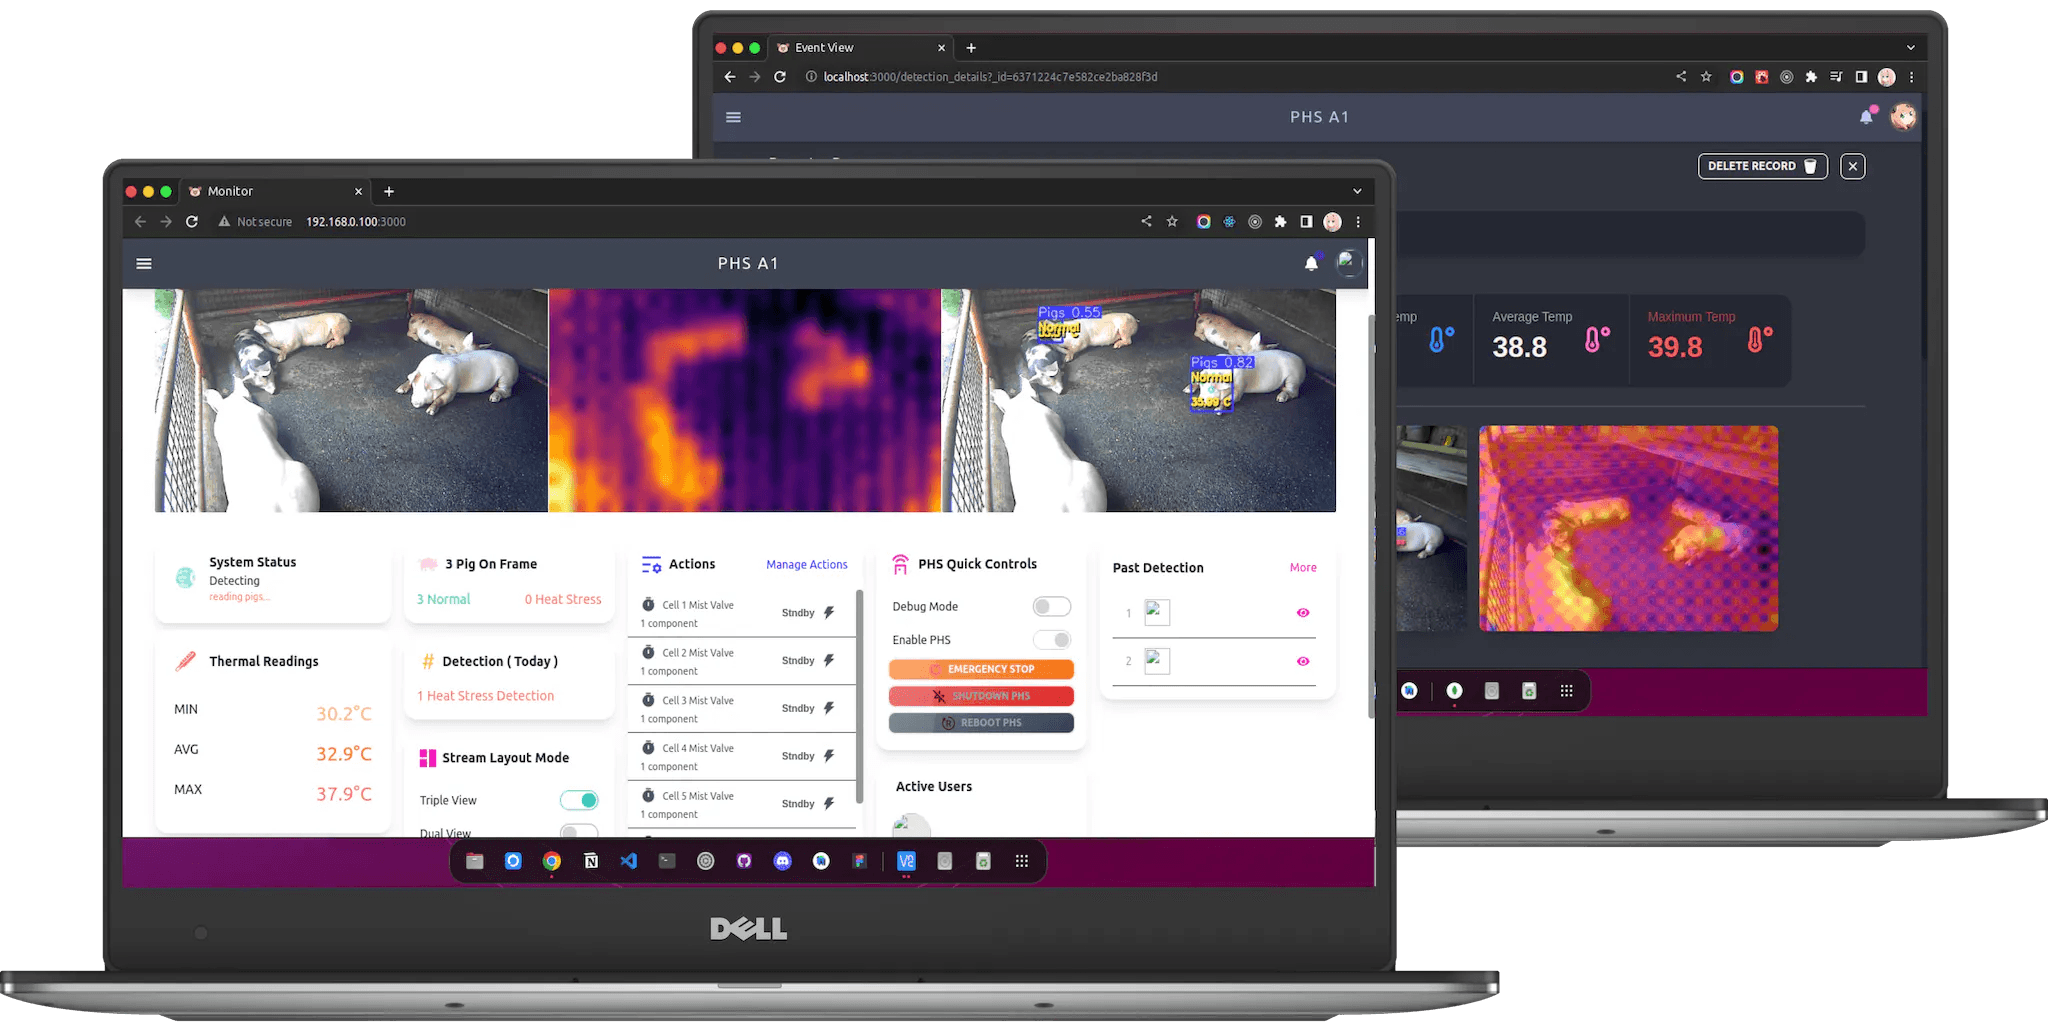
Task: View past detection 1 via eye icon
Action: click(x=1303, y=613)
